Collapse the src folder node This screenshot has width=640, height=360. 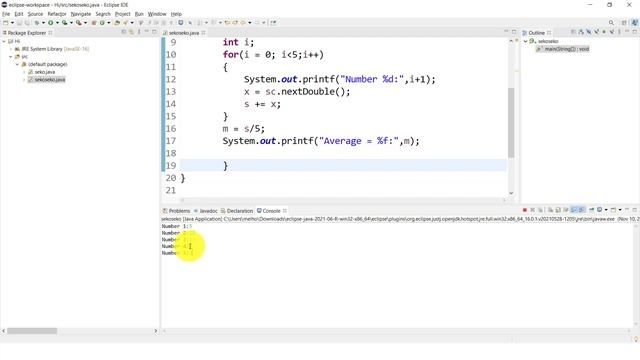tap(11, 57)
